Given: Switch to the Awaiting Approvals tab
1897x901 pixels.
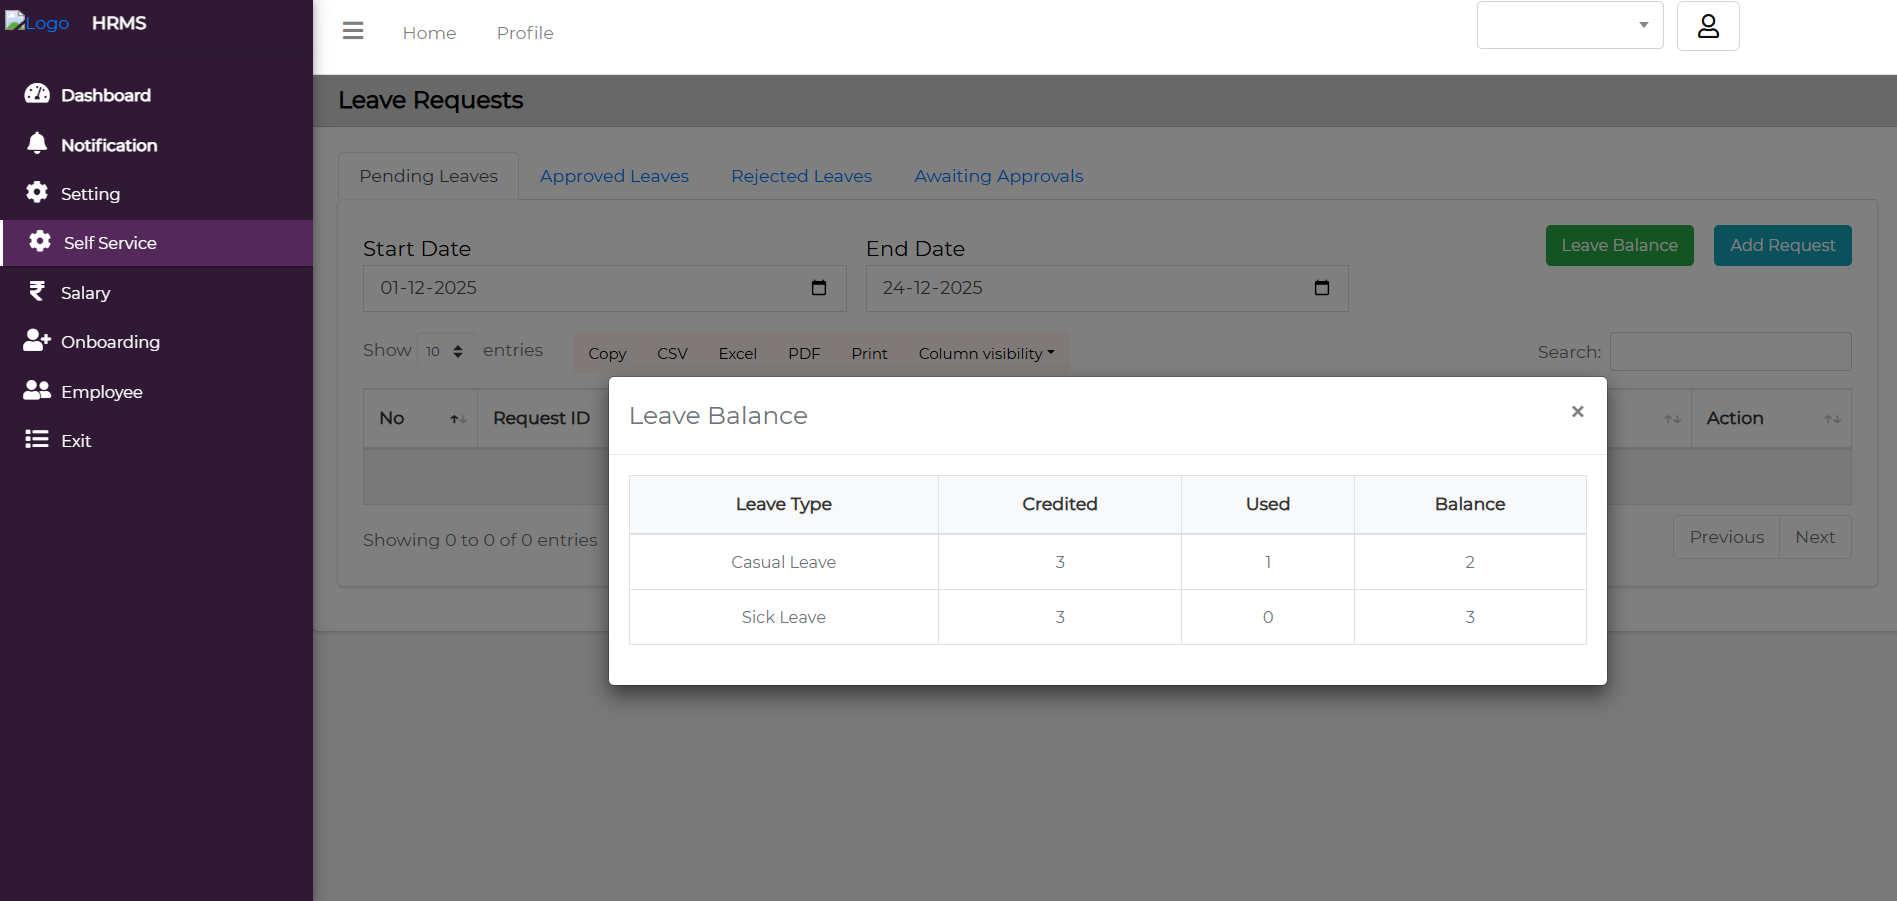Looking at the screenshot, I should [998, 176].
